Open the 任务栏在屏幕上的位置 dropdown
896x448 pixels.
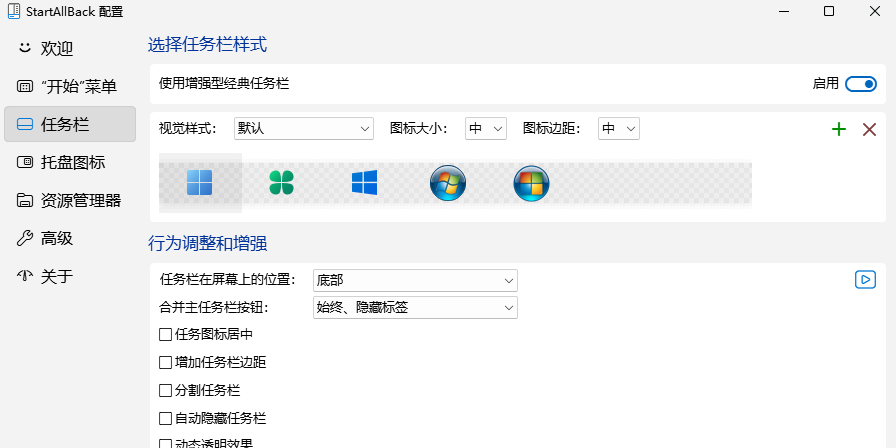click(415, 281)
